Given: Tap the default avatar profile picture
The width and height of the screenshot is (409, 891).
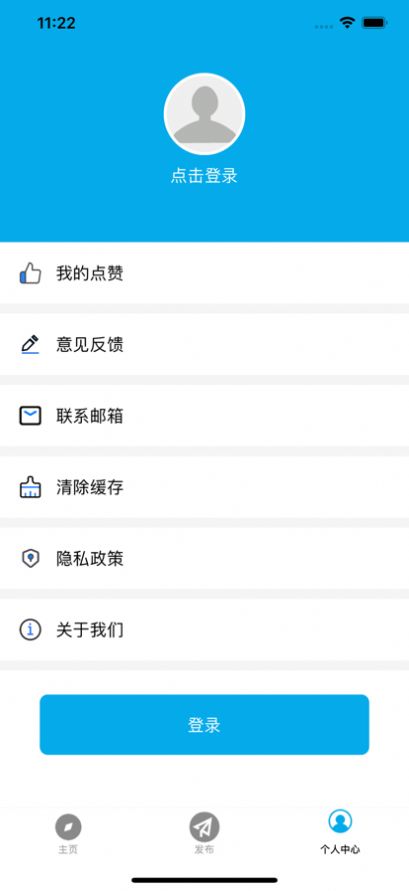Looking at the screenshot, I should (x=204, y=114).
